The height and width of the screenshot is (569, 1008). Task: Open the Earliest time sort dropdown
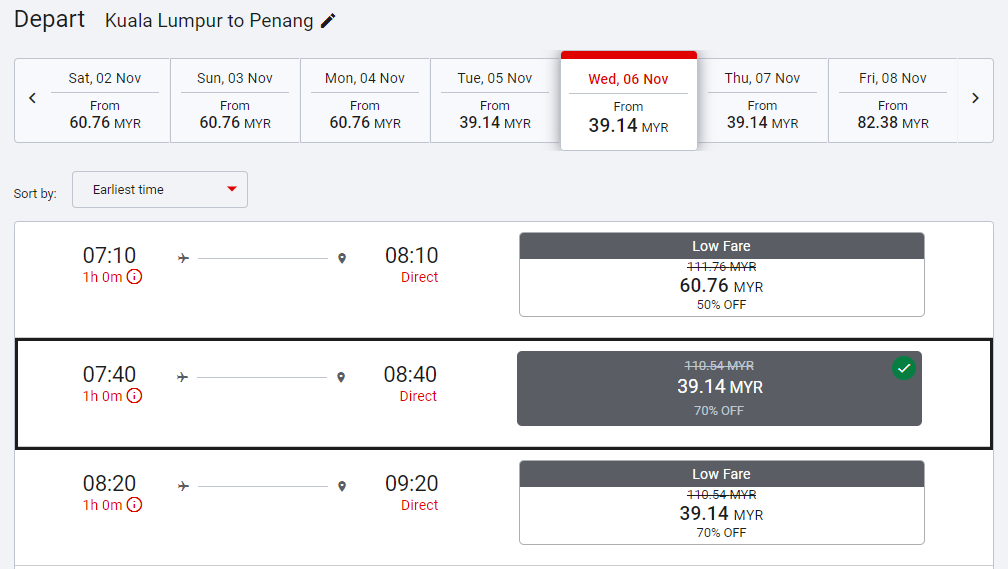pyautogui.click(x=159, y=190)
